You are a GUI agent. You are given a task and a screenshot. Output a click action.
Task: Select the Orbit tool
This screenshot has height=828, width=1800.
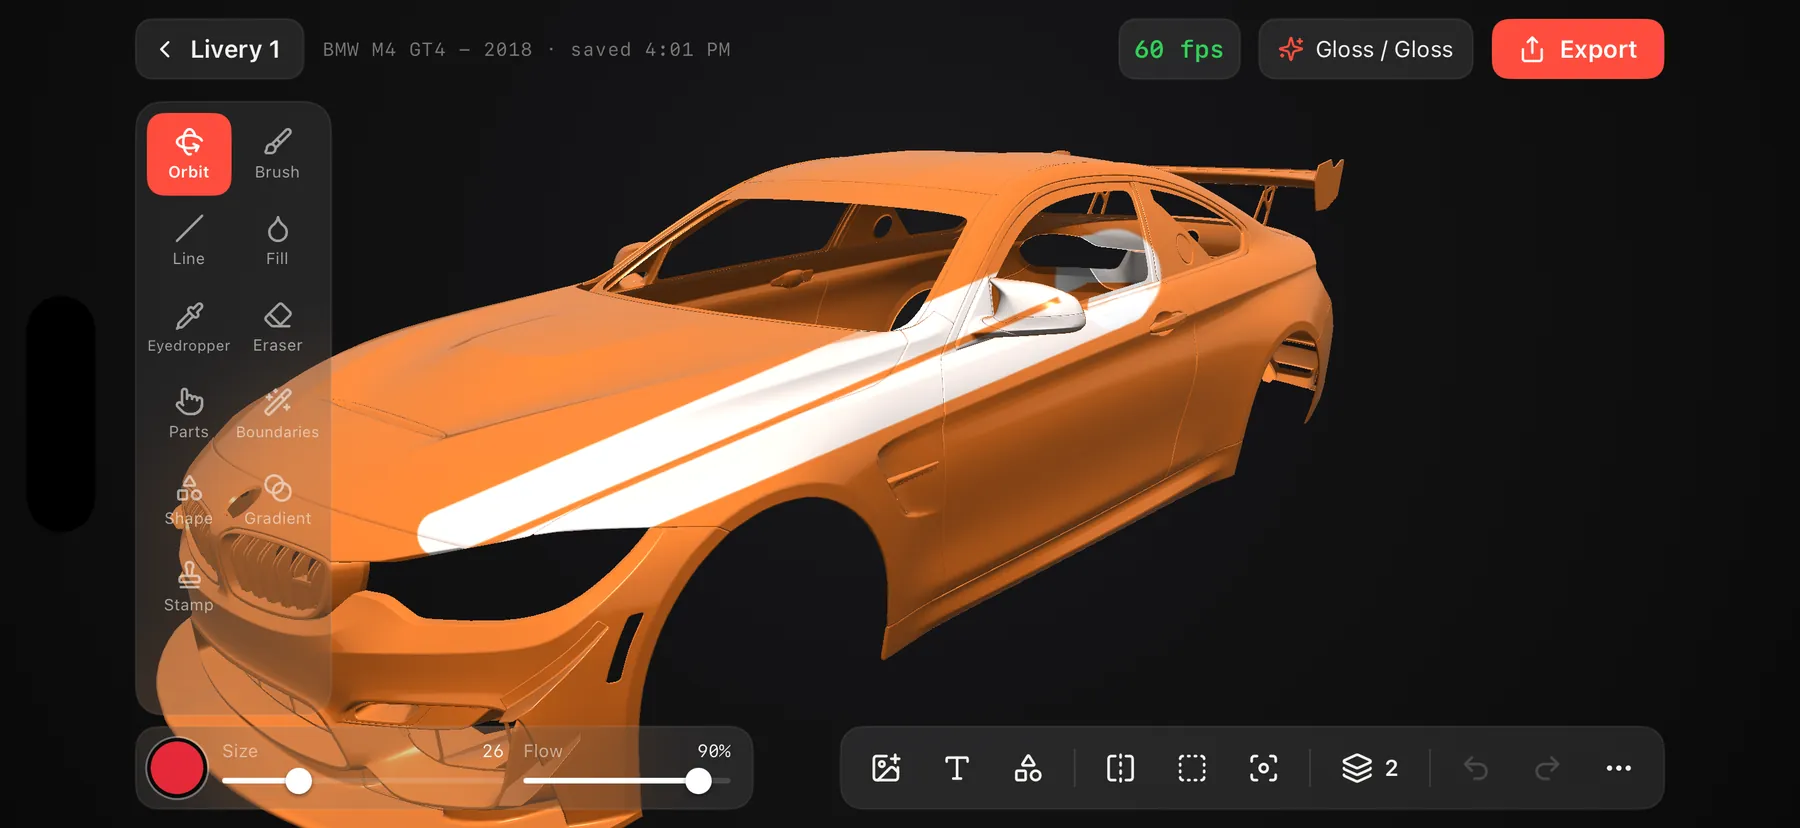189,154
